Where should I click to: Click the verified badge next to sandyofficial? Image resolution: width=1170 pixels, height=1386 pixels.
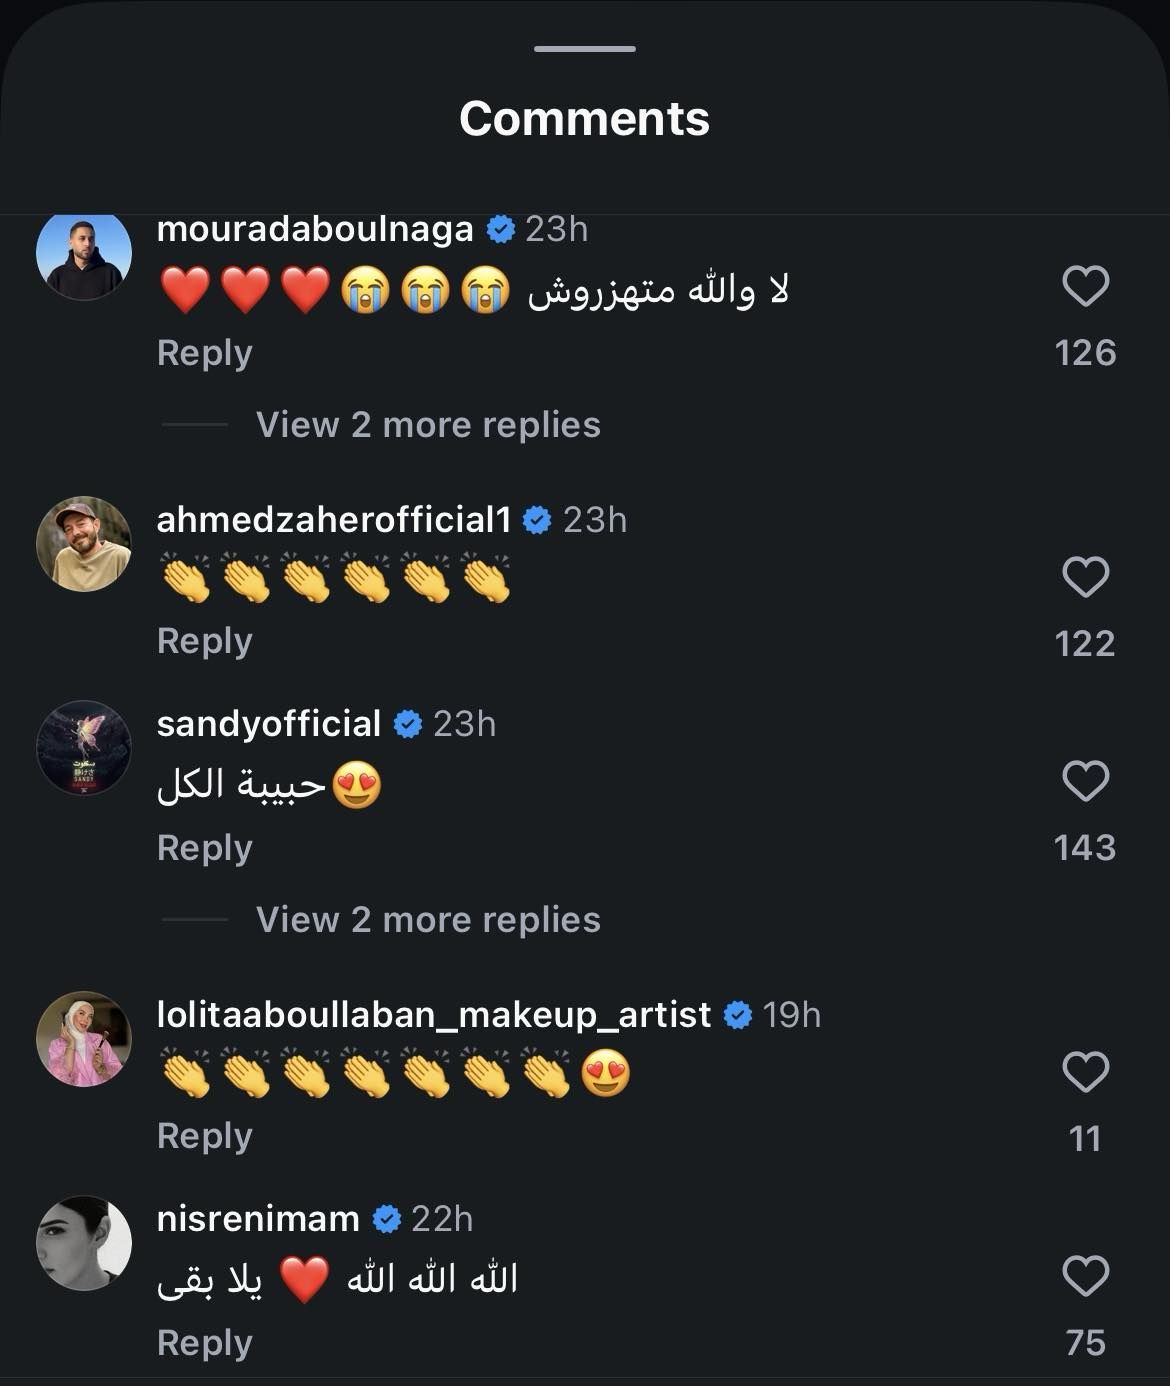[408, 723]
